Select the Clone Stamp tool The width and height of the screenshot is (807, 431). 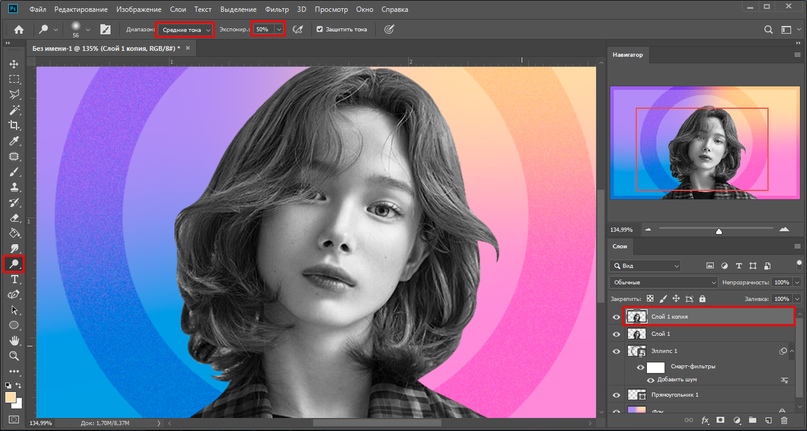click(14, 187)
